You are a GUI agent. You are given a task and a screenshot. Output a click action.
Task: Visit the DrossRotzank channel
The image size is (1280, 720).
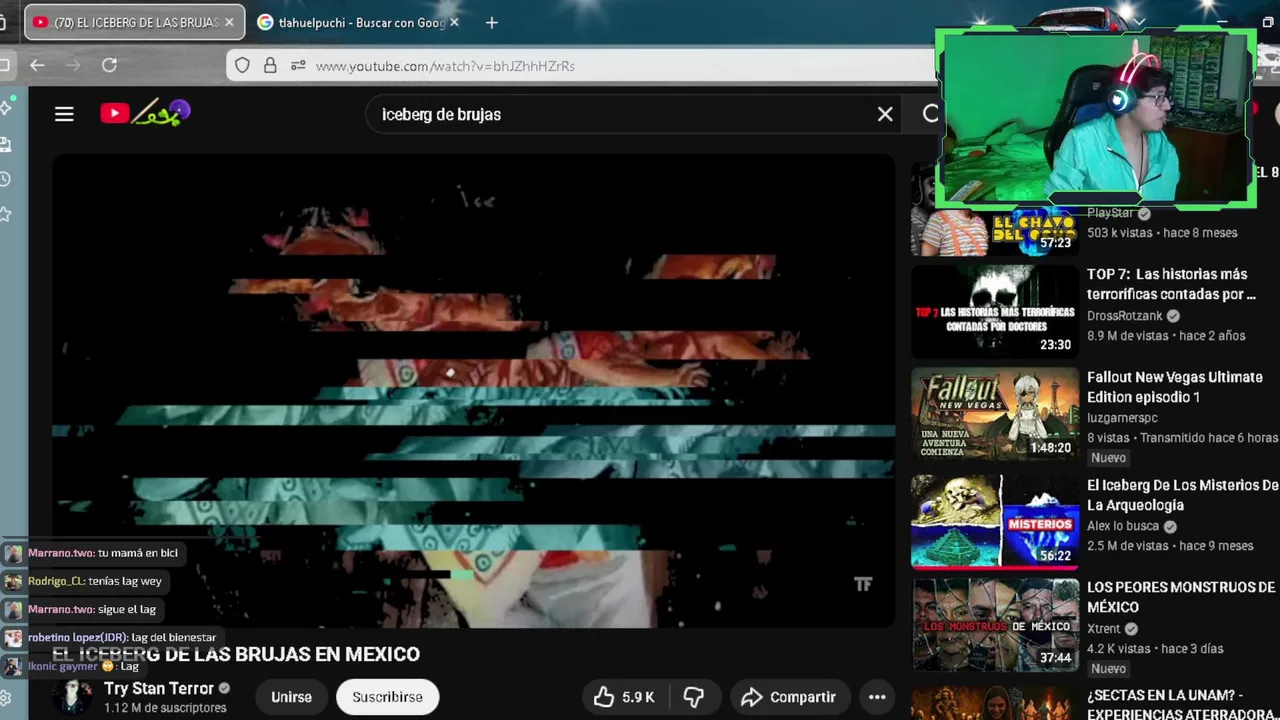[x=1125, y=315]
